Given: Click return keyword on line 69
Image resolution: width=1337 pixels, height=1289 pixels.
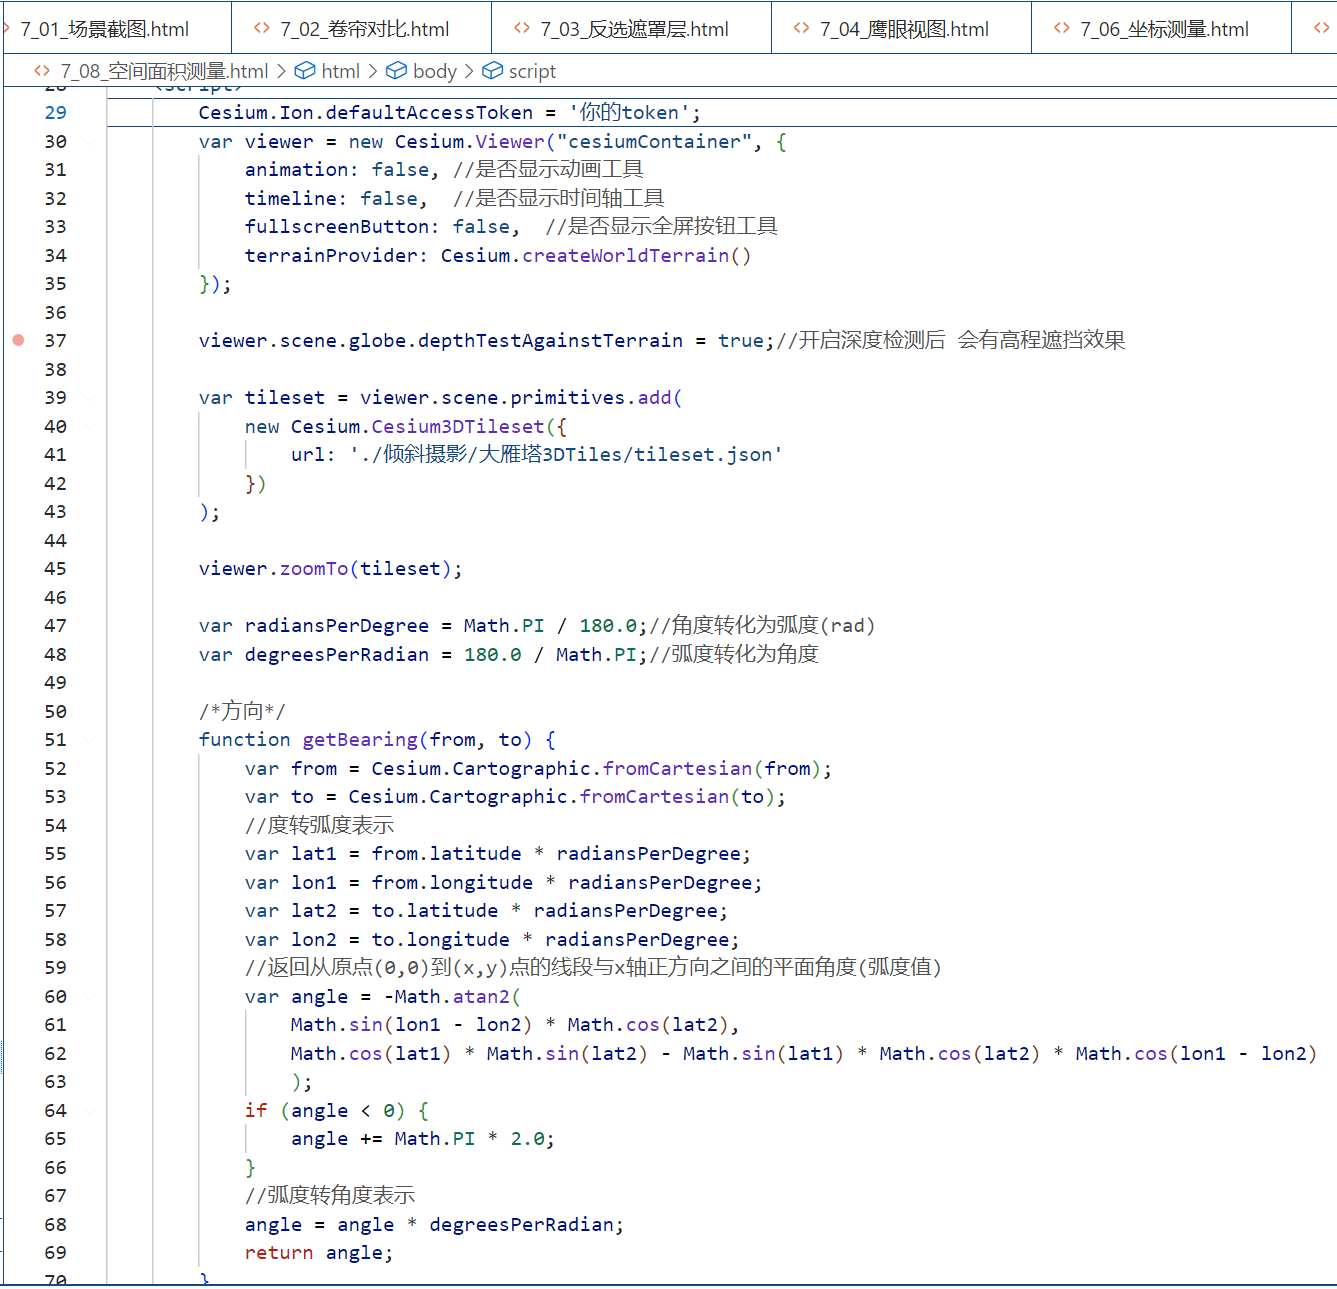Looking at the screenshot, I should (279, 1253).
